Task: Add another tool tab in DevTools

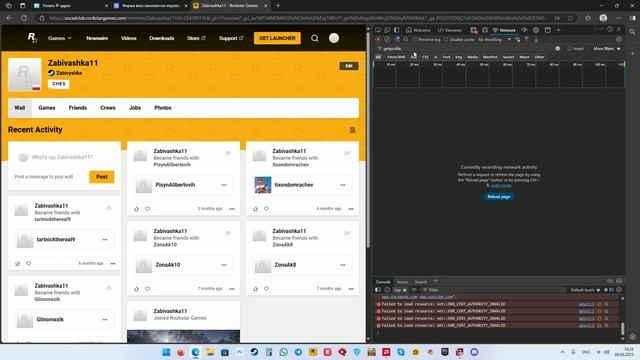Action: [x=559, y=30]
